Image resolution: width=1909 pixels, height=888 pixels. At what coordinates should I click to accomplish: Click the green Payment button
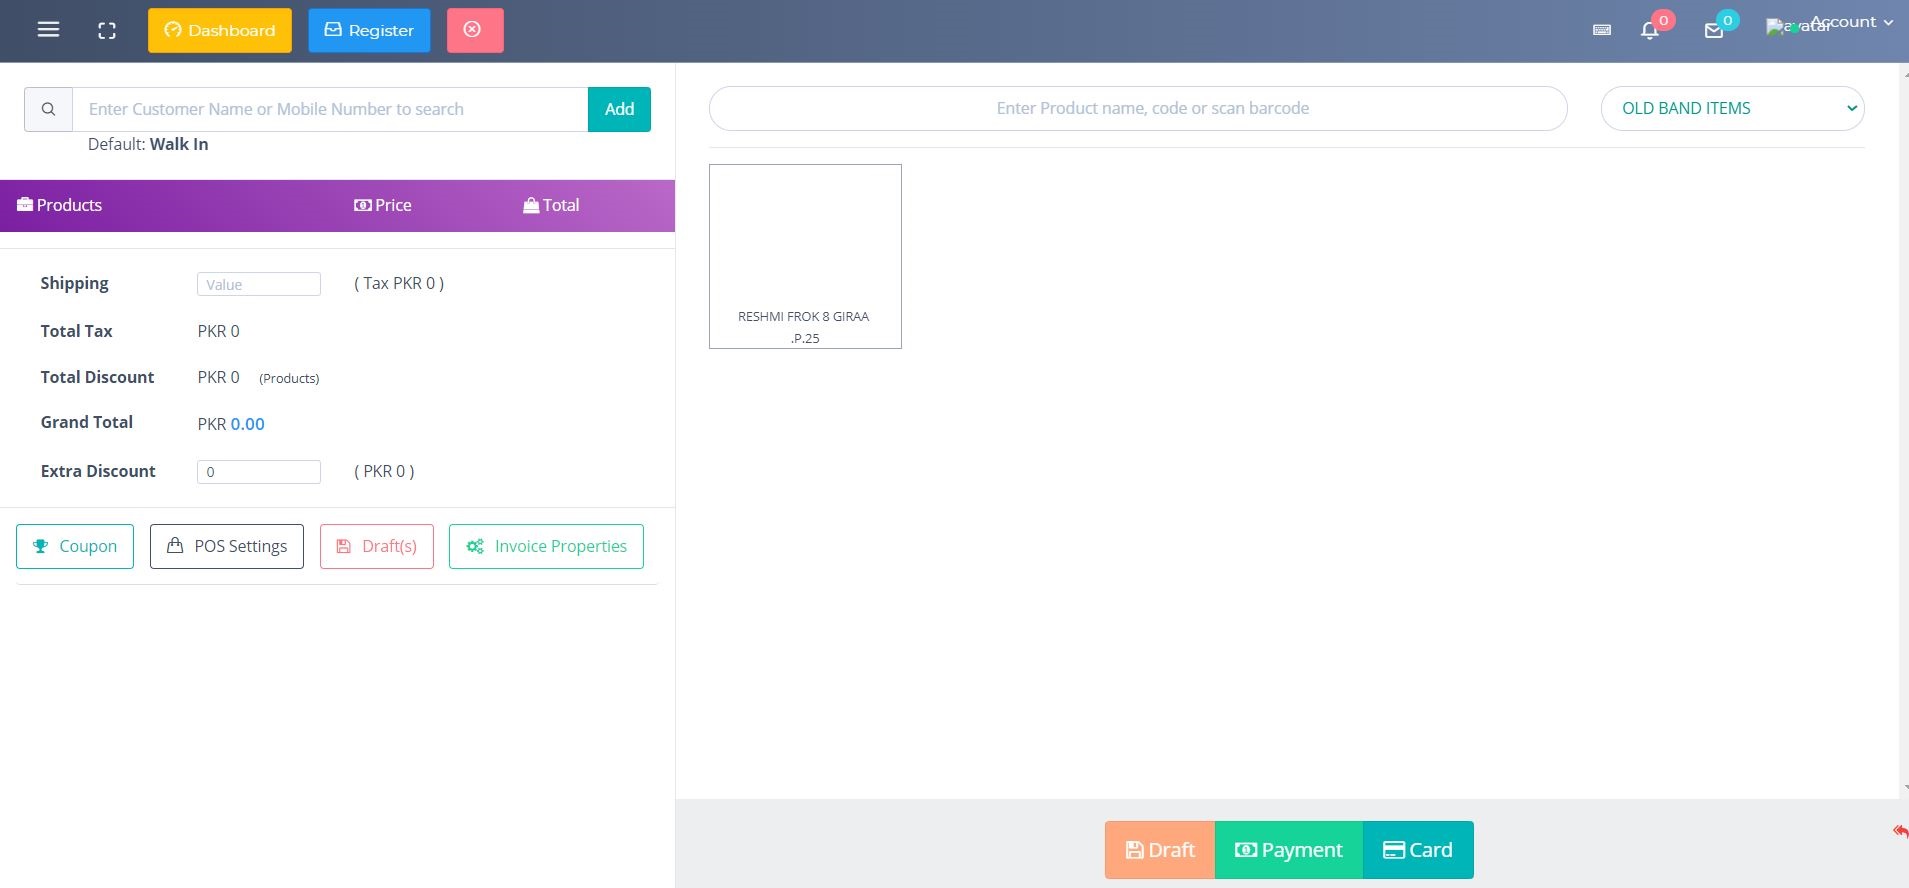coord(1288,850)
